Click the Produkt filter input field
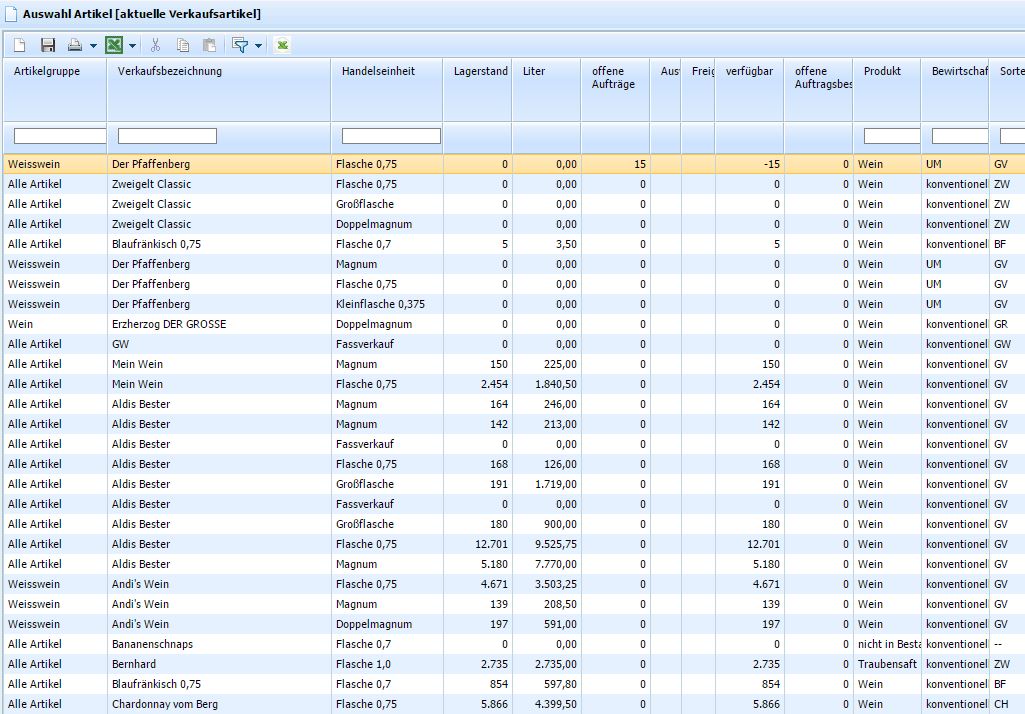This screenshot has width=1025, height=714. tap(892, 136)
